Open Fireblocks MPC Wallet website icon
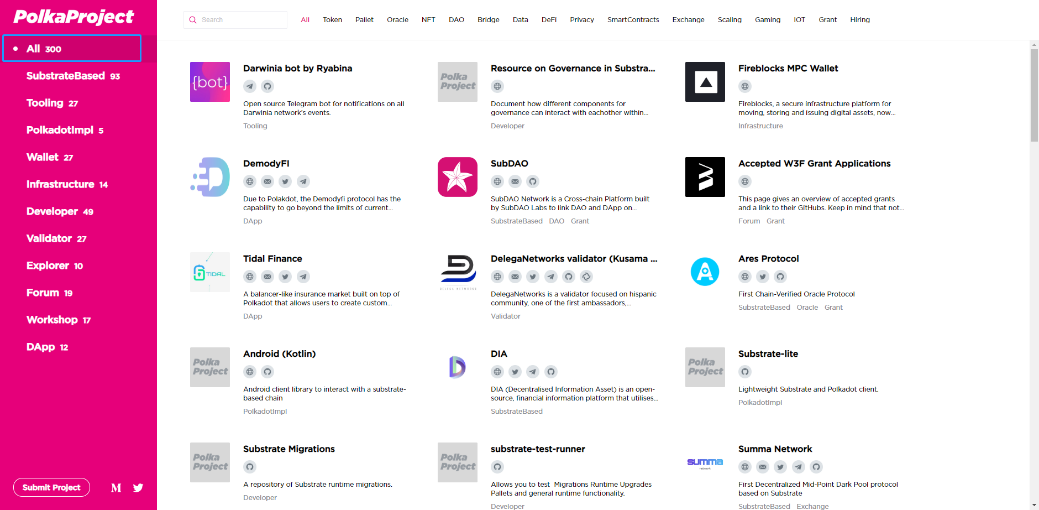The image size is (1039, 510). [x=745, y=87]
